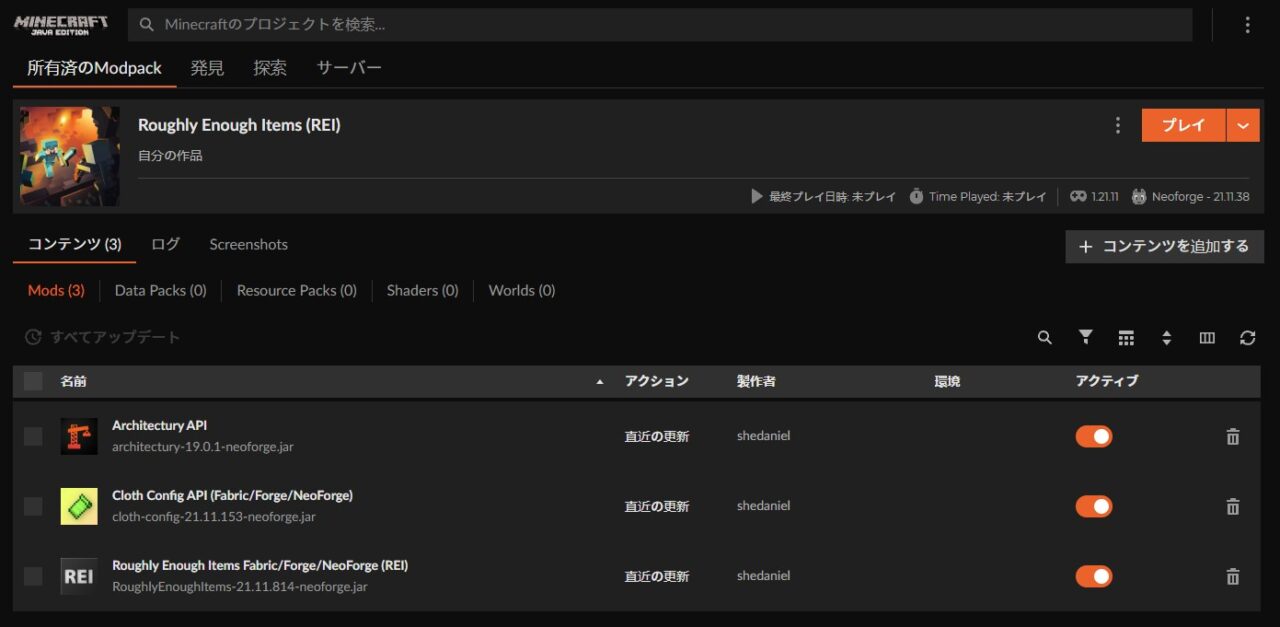The height and width of the screenshot is (627, 1280).
Task: Click コンテンツを追加する to add content
Action: click(1164, 246)
